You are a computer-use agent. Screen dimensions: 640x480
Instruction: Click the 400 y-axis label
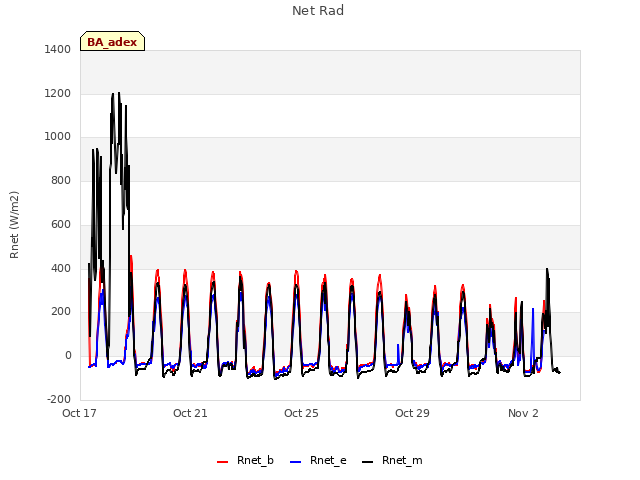[61, 269]
